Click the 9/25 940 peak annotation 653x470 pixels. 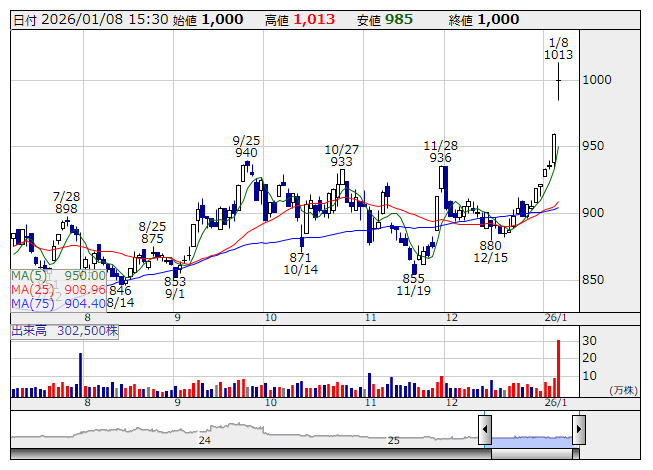click(246, 146)
